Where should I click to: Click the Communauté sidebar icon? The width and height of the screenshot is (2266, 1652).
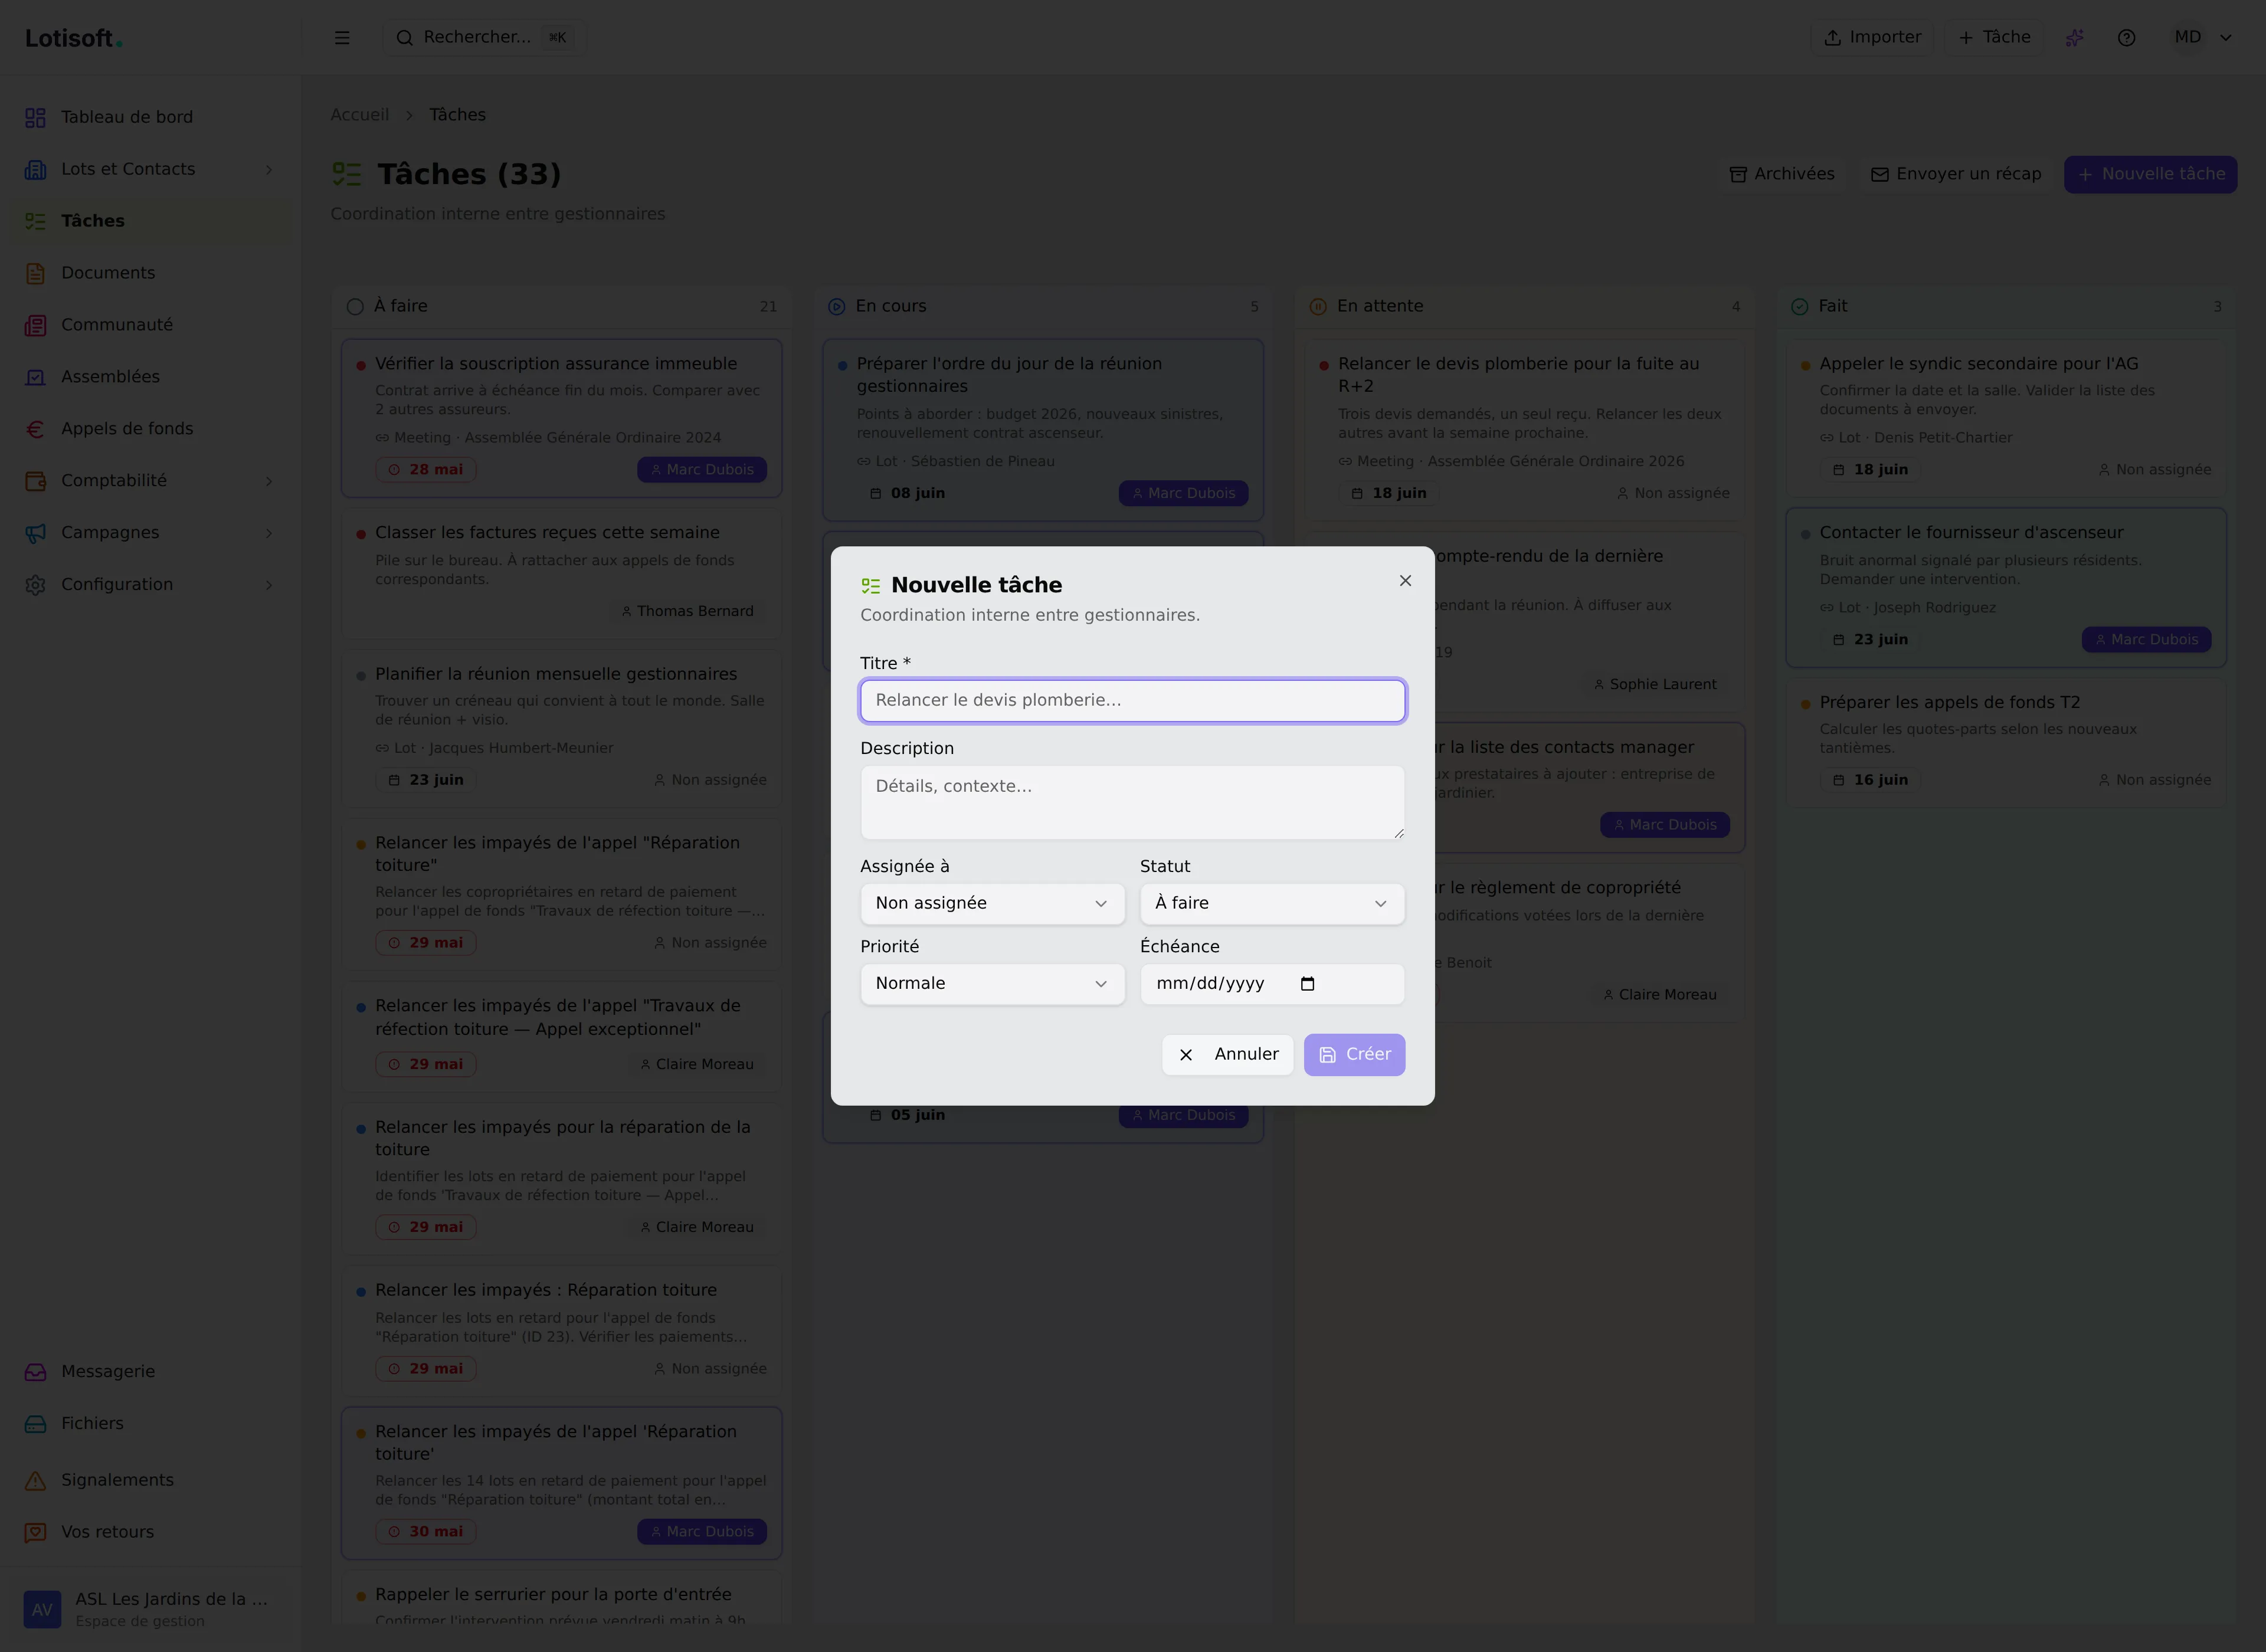coord(36,325)
